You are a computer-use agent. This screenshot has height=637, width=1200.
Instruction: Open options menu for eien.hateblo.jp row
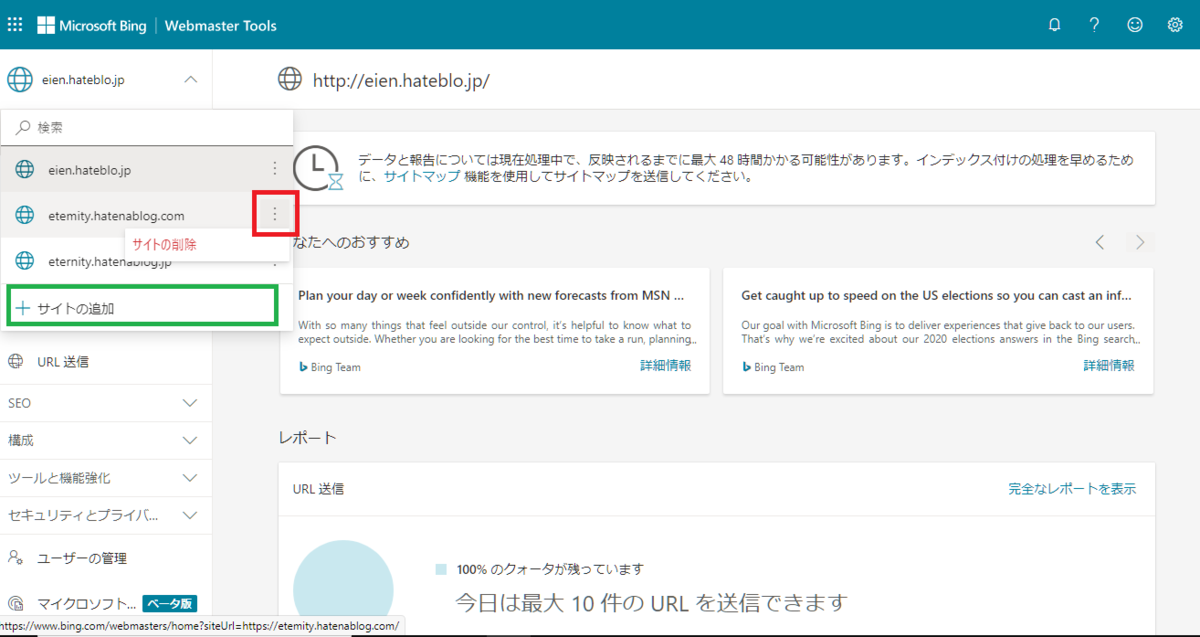(x=275, y=169)
